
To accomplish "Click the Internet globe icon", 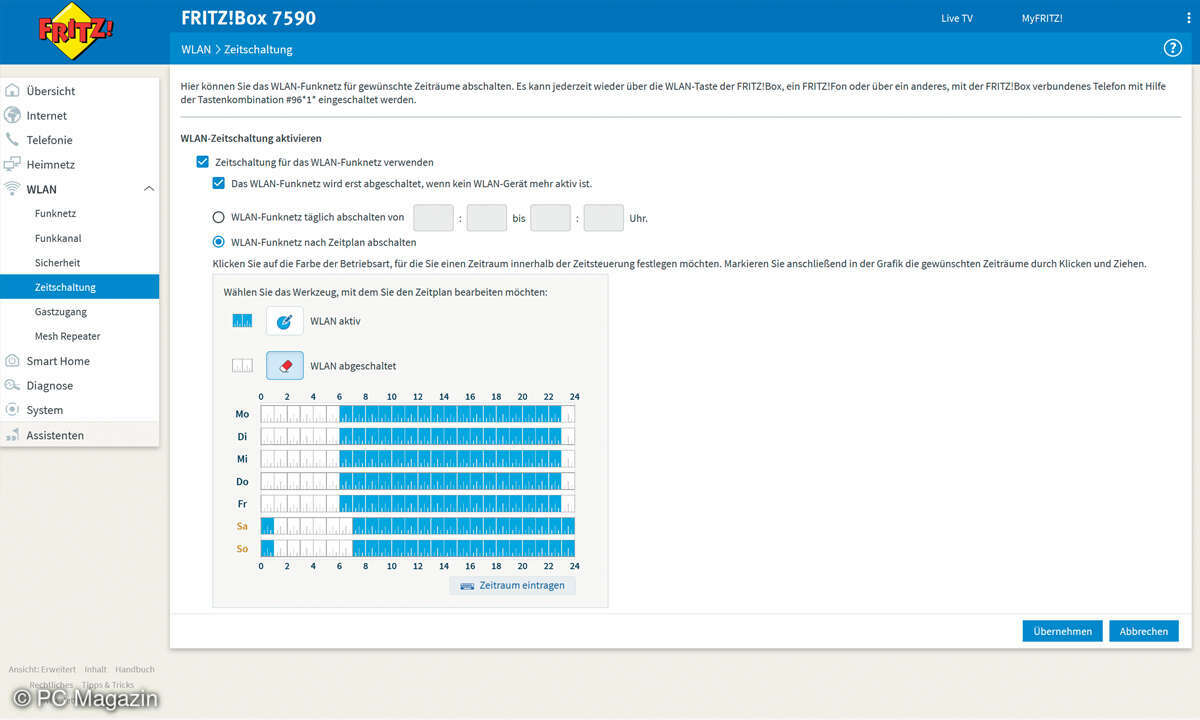I will (x=12, y=115).
